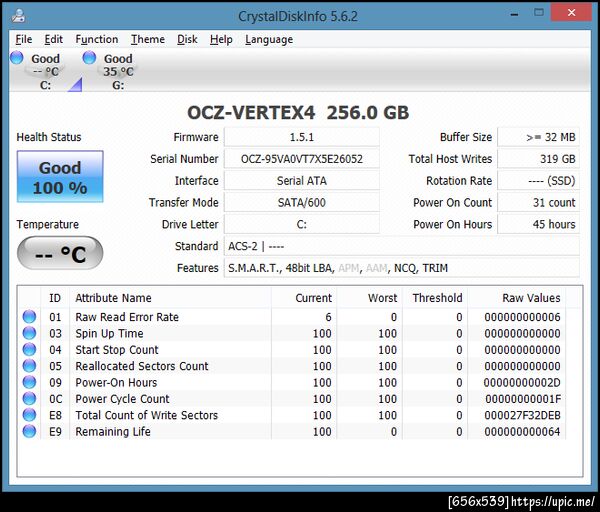Click the CrystalDiskInfo app icon in title bar
Screen dimensions: 600x512
[18, 16]
